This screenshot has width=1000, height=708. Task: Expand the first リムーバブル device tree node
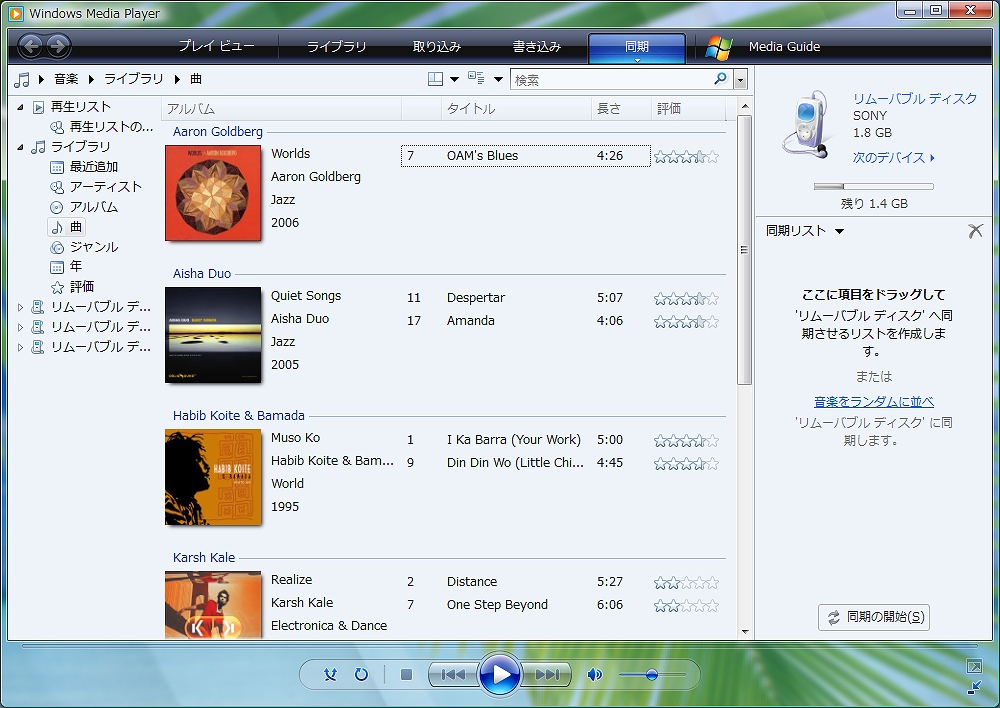[20, 307]
